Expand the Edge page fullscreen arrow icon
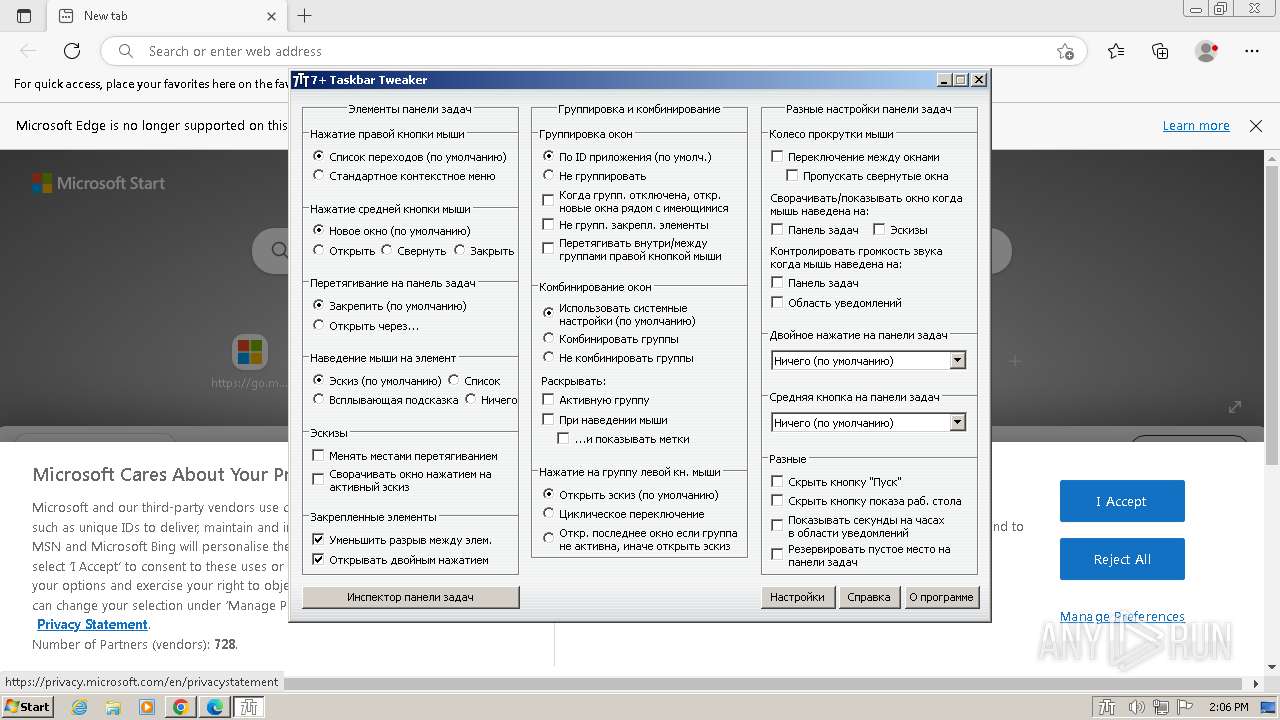This screenshot has height=720, width=1280. click(1235, 407)
